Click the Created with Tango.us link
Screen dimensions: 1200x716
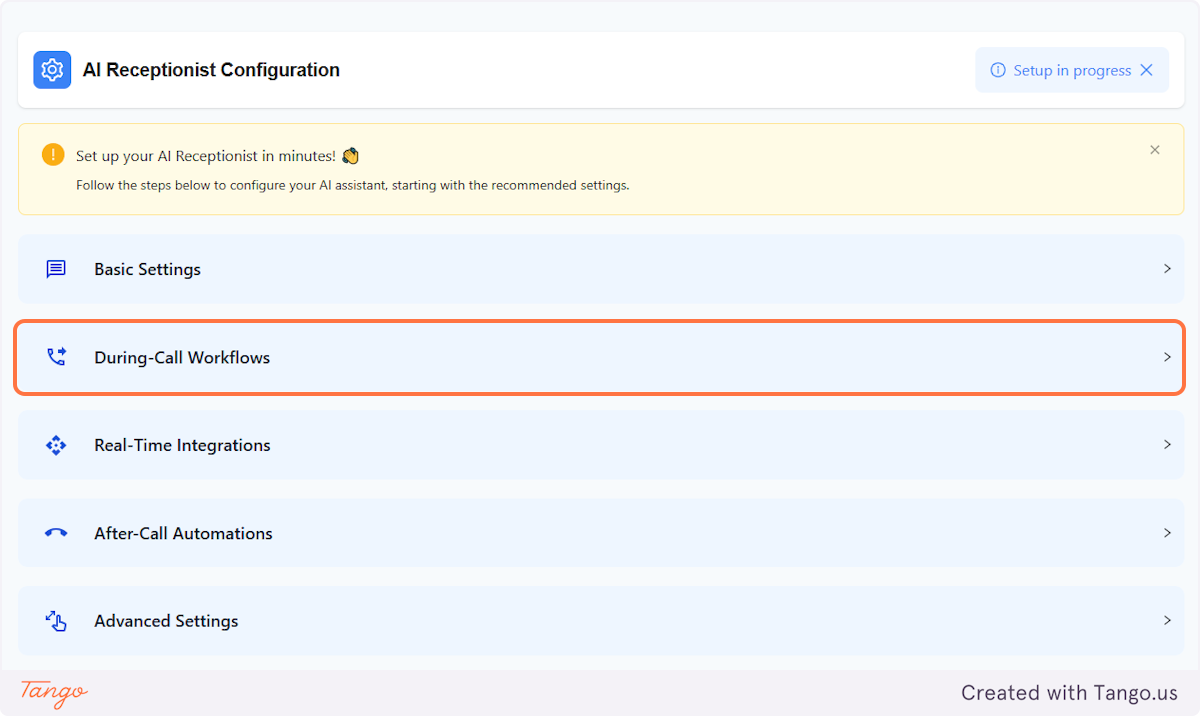click(1068, 692)
